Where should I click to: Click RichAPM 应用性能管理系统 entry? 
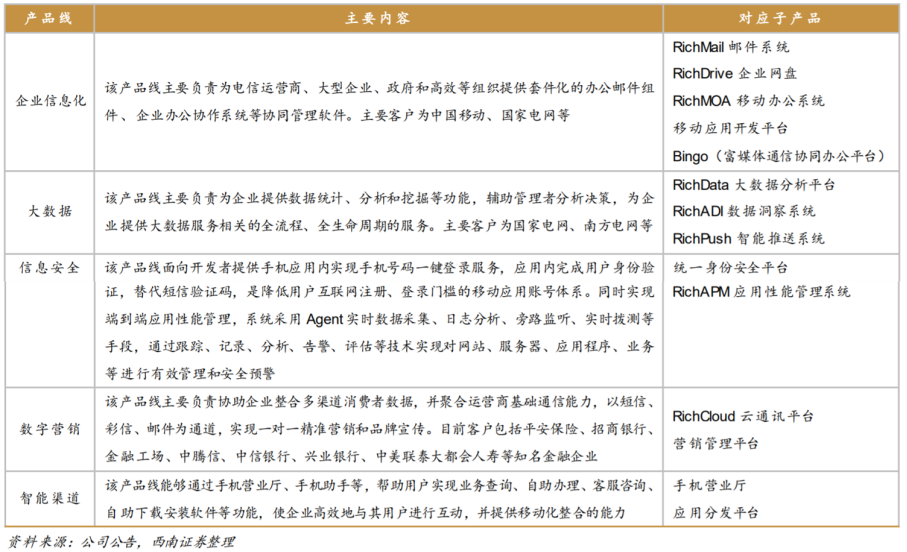(x=761, y=292)
